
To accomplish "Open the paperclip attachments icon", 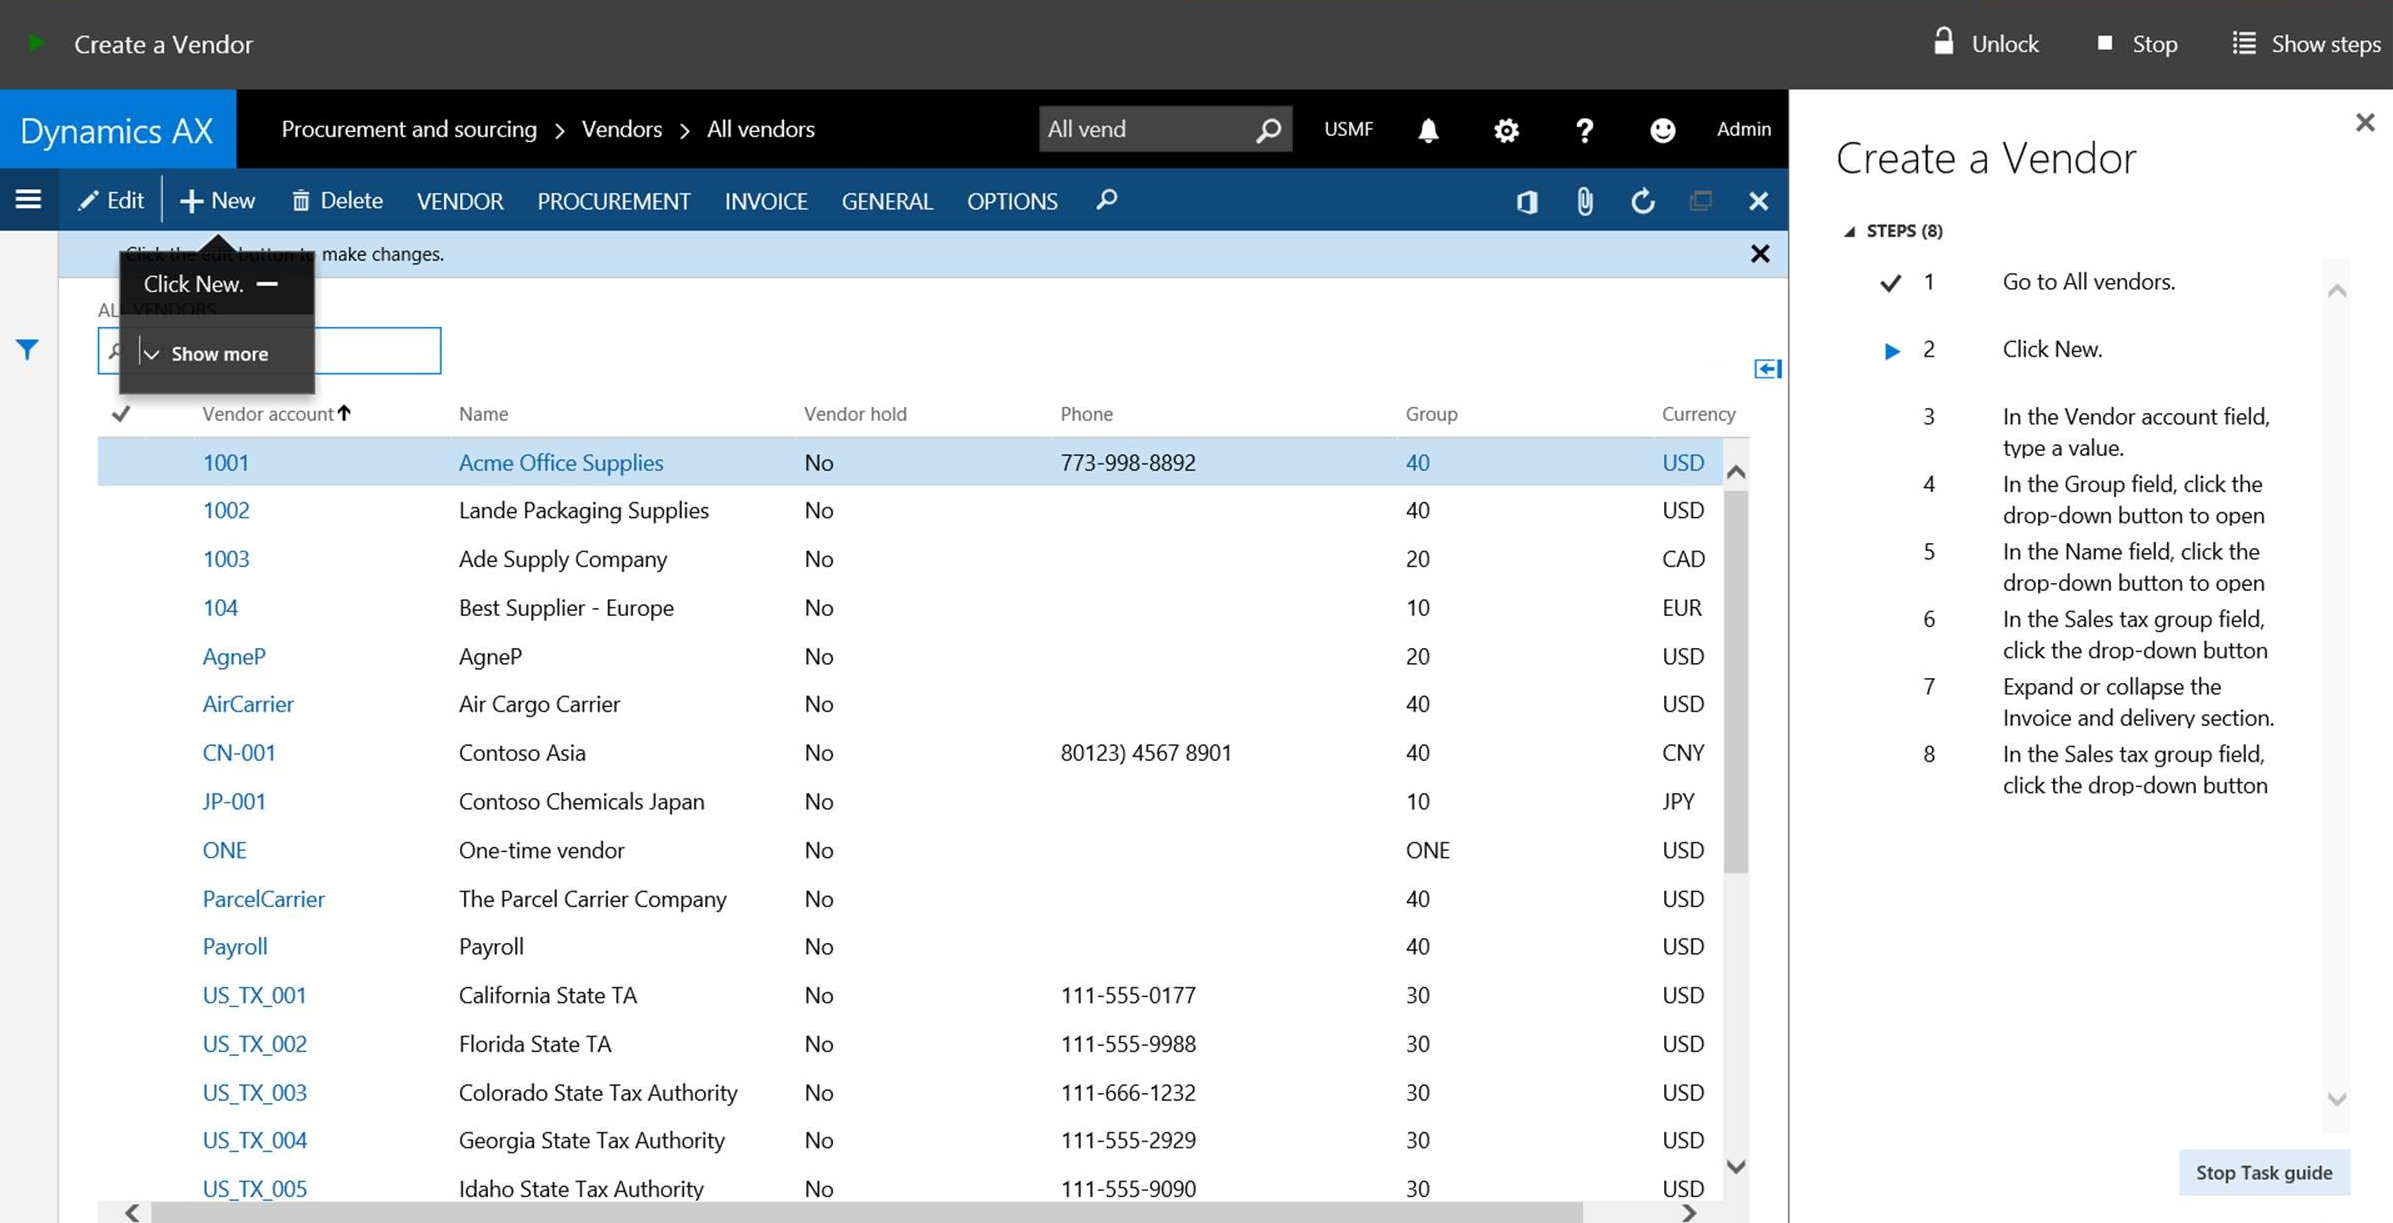I will [x=1584, y=202].
